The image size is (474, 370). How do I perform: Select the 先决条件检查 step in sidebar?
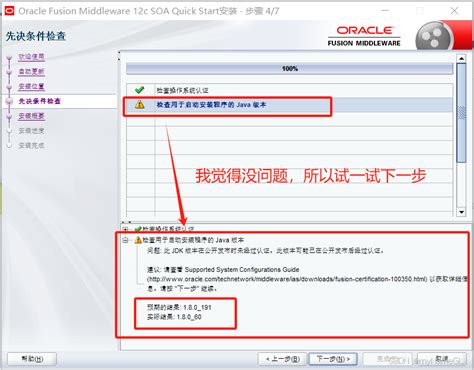39,101
